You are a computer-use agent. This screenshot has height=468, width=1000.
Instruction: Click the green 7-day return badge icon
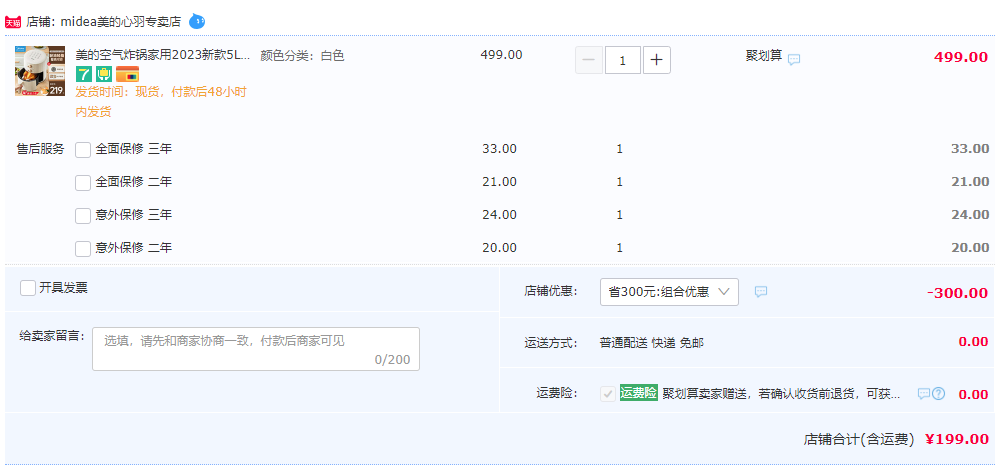[x=84, y=74]
